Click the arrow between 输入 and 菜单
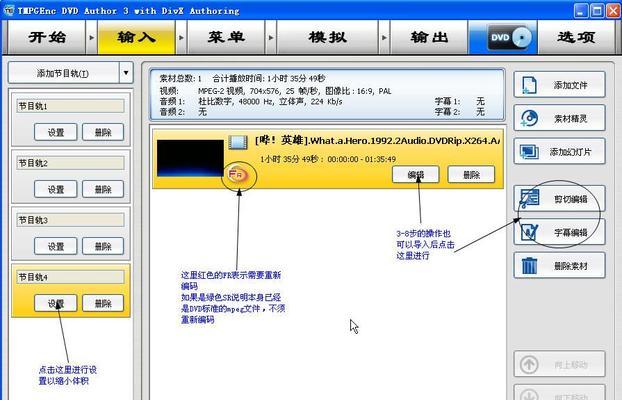The image size is (622, 400). [181, 38]
